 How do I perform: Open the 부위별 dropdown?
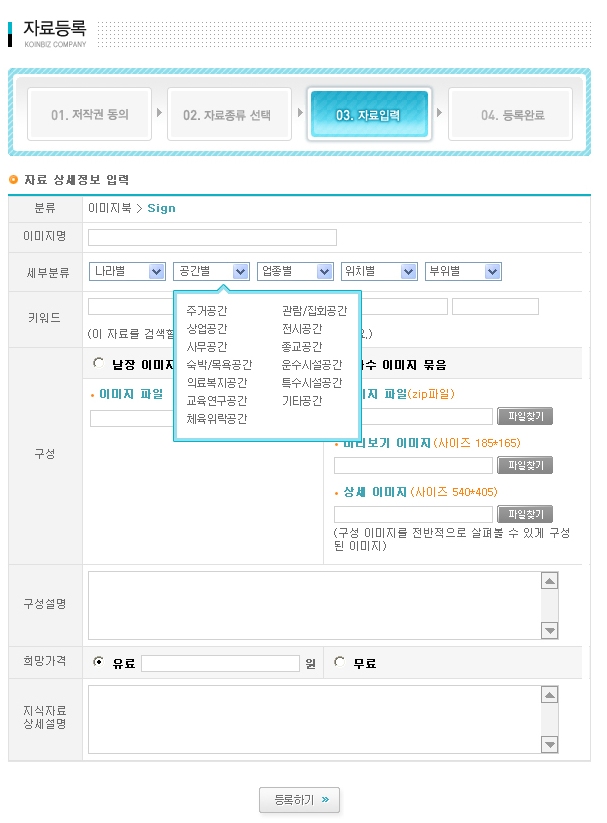(463, 271)
